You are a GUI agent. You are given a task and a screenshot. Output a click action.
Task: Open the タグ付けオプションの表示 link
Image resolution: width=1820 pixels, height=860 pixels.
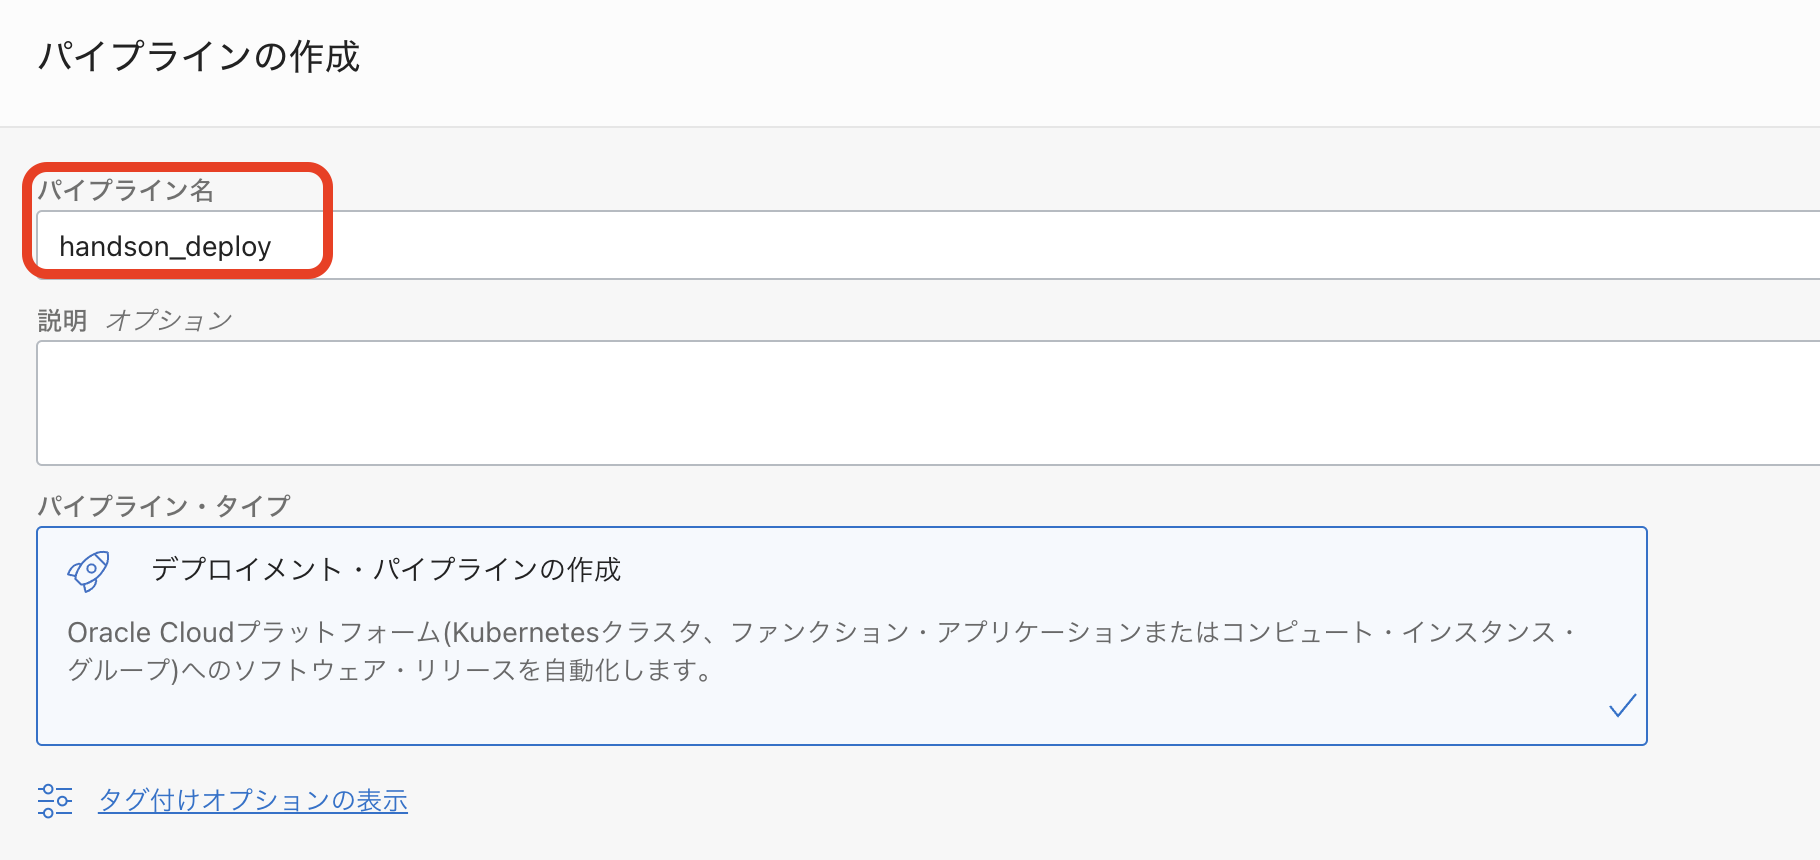[253, 800]
